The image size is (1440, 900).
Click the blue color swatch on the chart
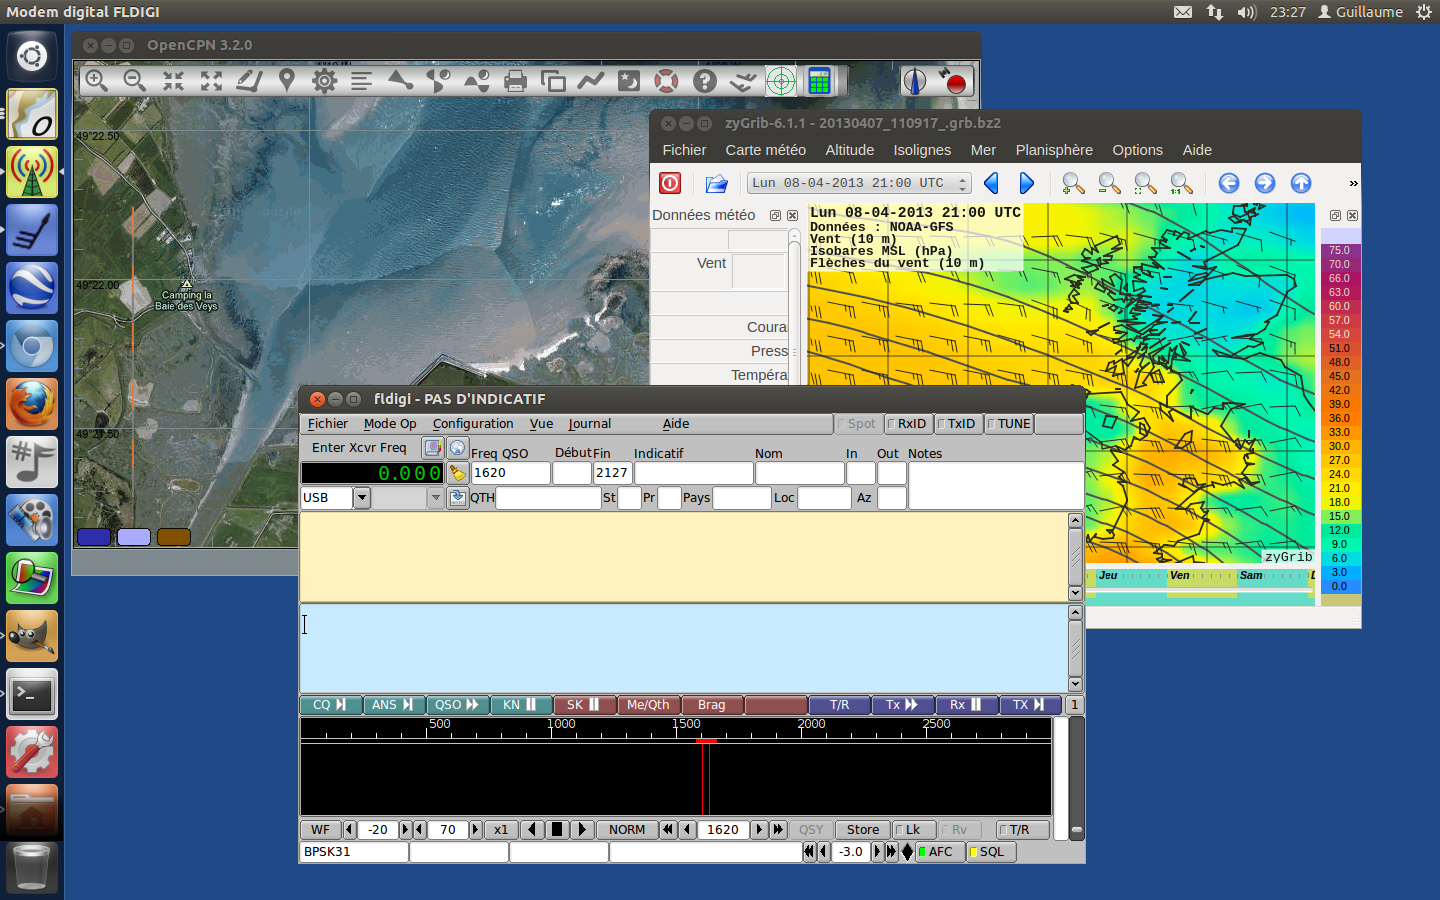pyautogui.click(x=94, y=537)
